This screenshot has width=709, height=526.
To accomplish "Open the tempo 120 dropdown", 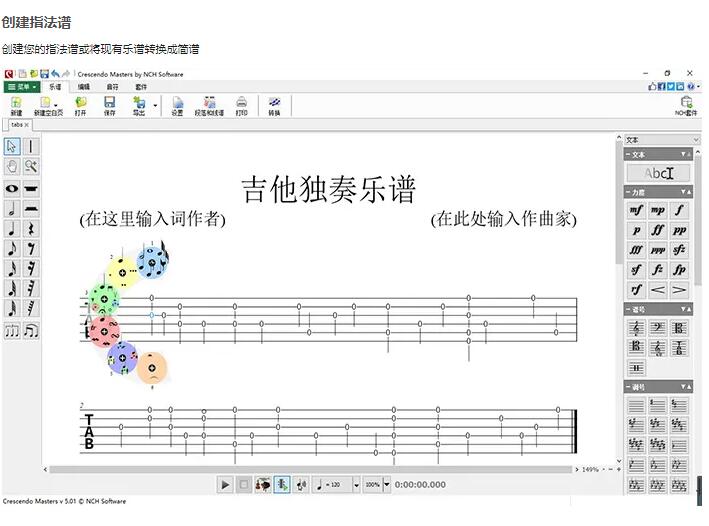I will (356, 485).
